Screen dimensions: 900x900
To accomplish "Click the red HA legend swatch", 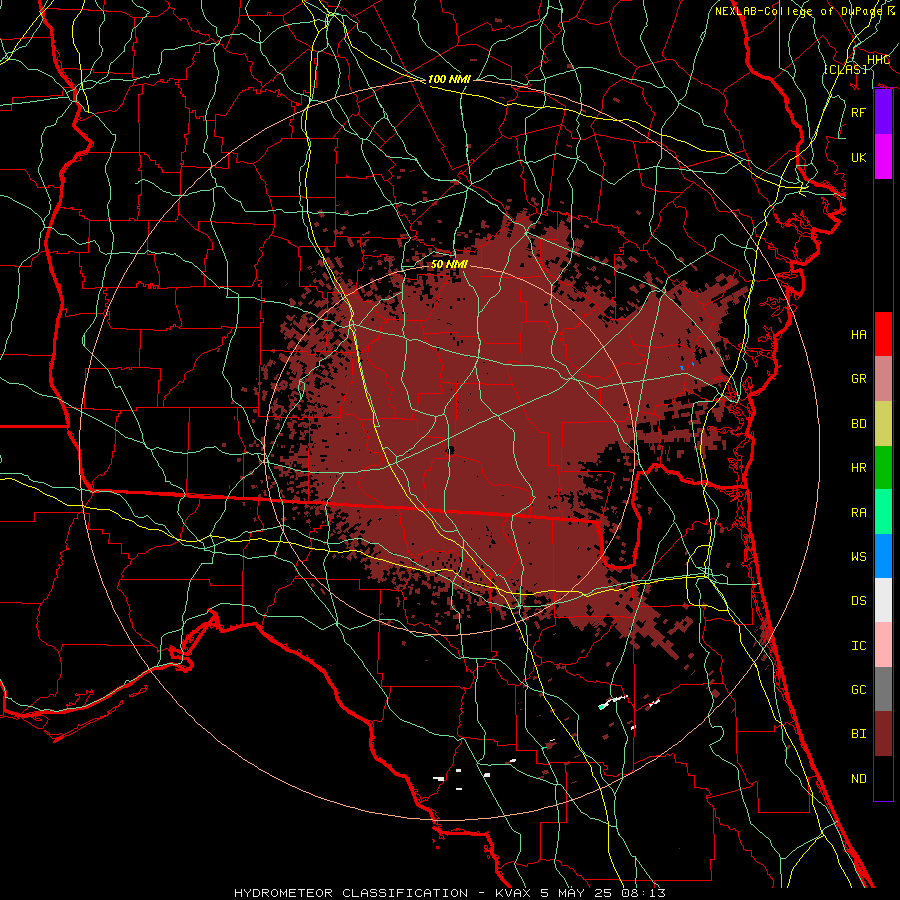I will pyautogui.click(x=883, y=334).
